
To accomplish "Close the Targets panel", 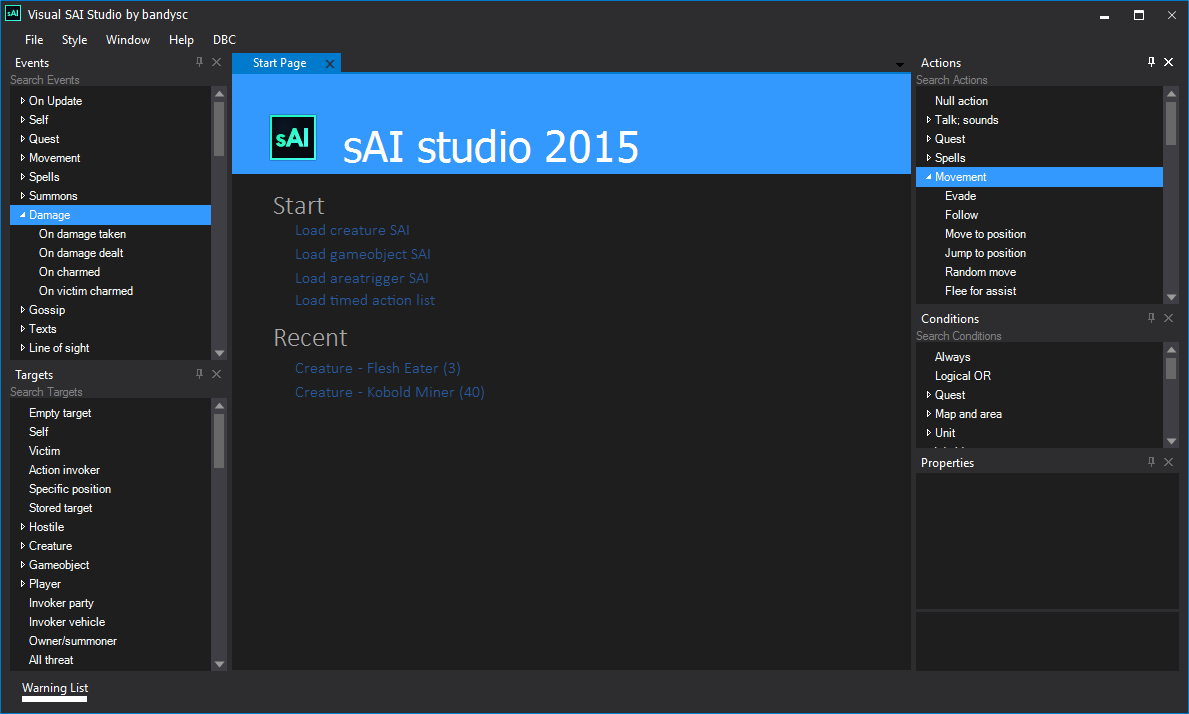I will click(216, 374).
